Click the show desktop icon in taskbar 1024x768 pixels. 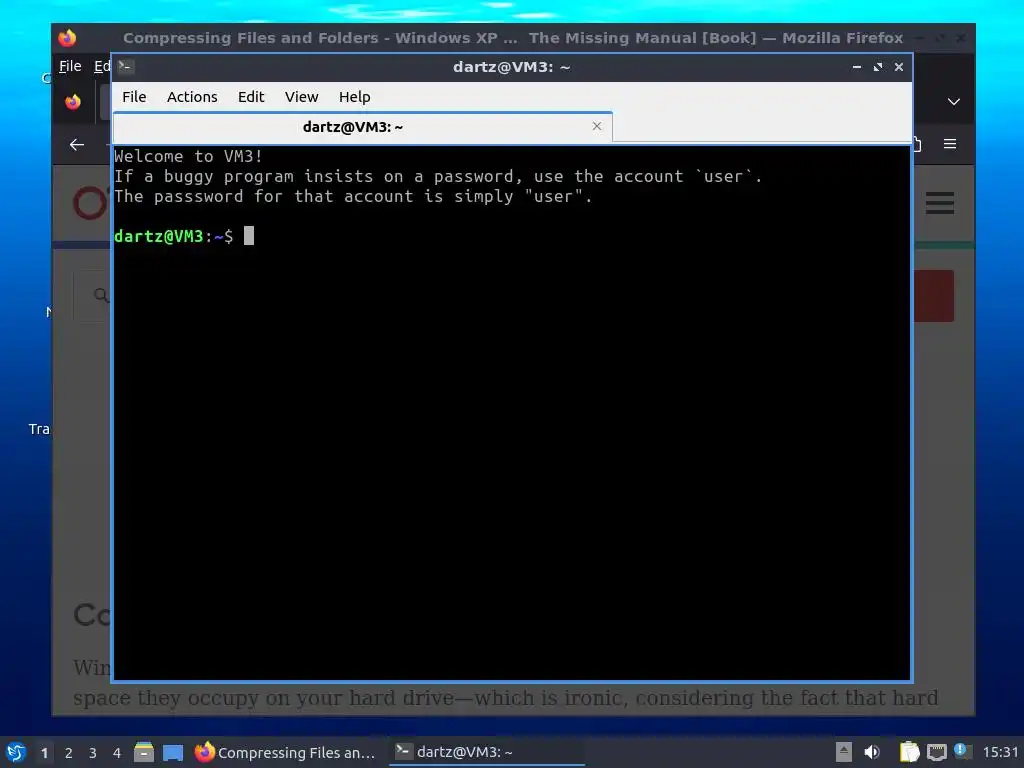173,753
